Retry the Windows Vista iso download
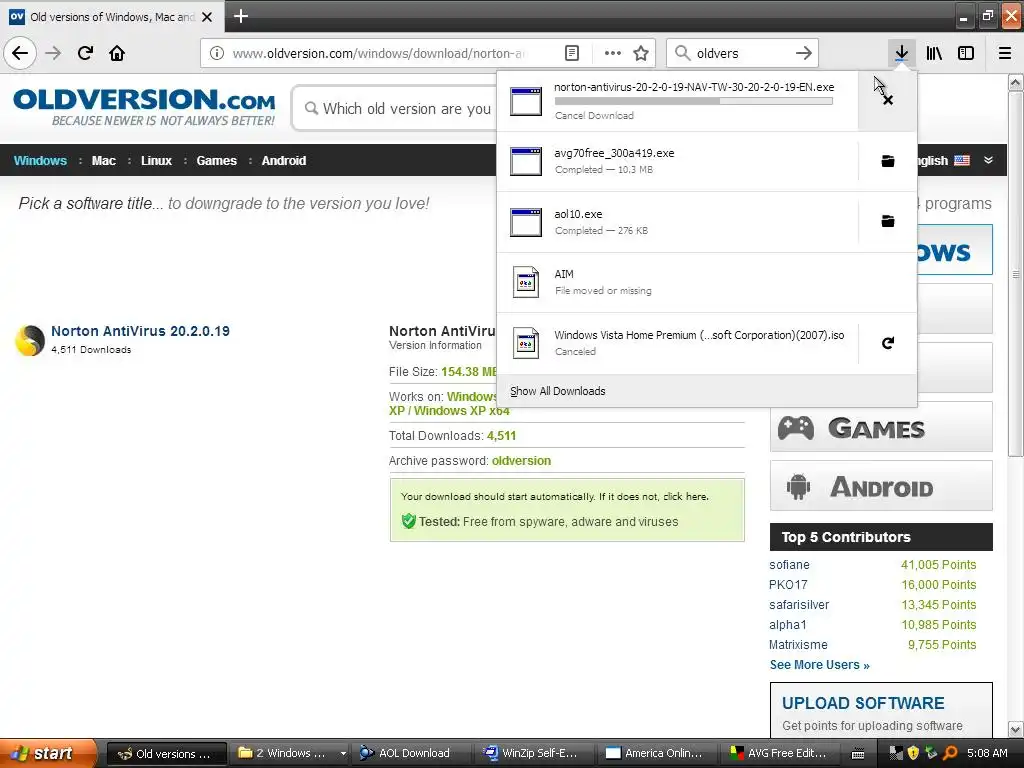1024x768 pixels. coord(888,343)
